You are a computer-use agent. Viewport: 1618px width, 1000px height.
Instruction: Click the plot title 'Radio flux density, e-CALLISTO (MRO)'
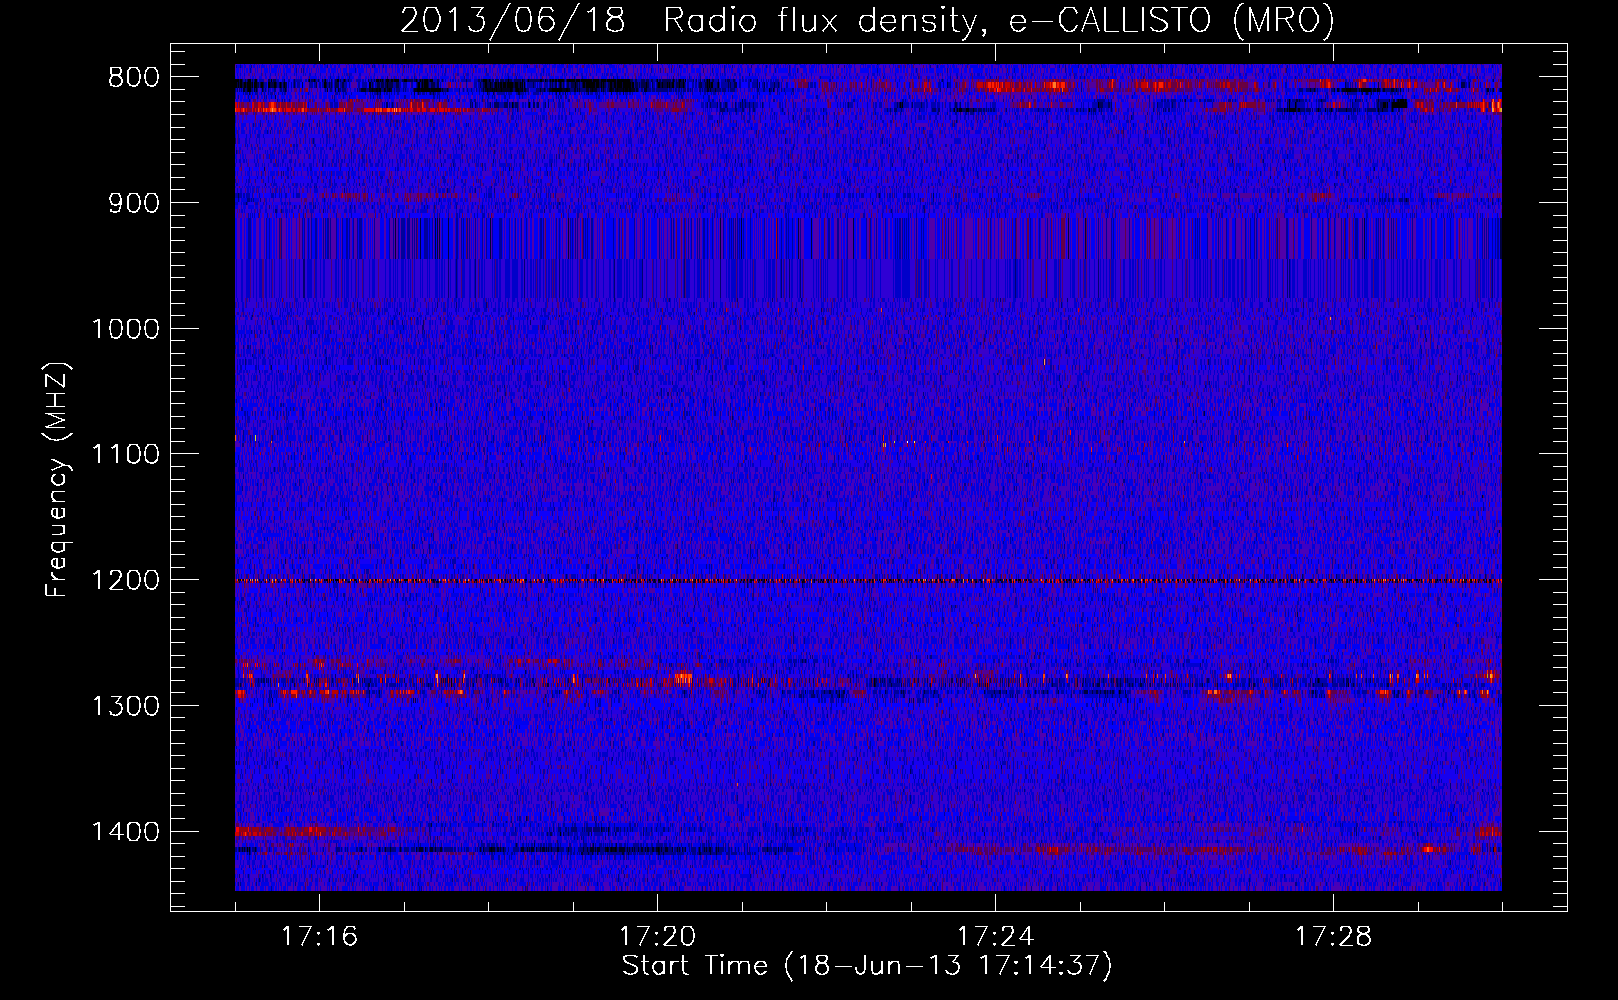coord(999,20)
